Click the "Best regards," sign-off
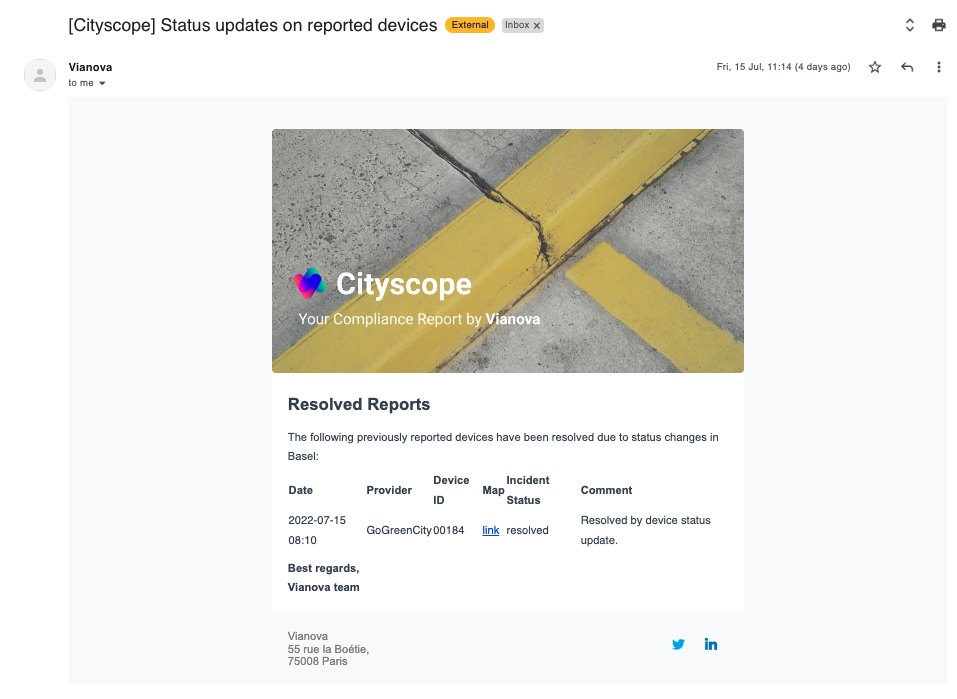 323,568
